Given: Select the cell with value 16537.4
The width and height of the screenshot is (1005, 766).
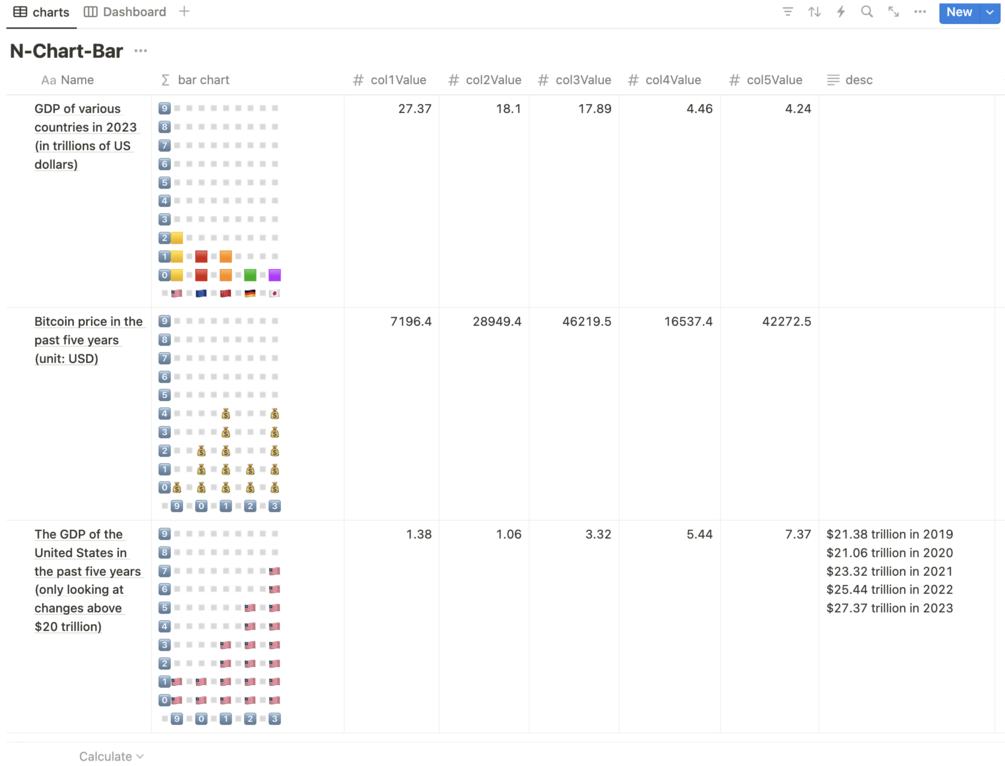Looking at the screenshot, I should tap(669, 413).
